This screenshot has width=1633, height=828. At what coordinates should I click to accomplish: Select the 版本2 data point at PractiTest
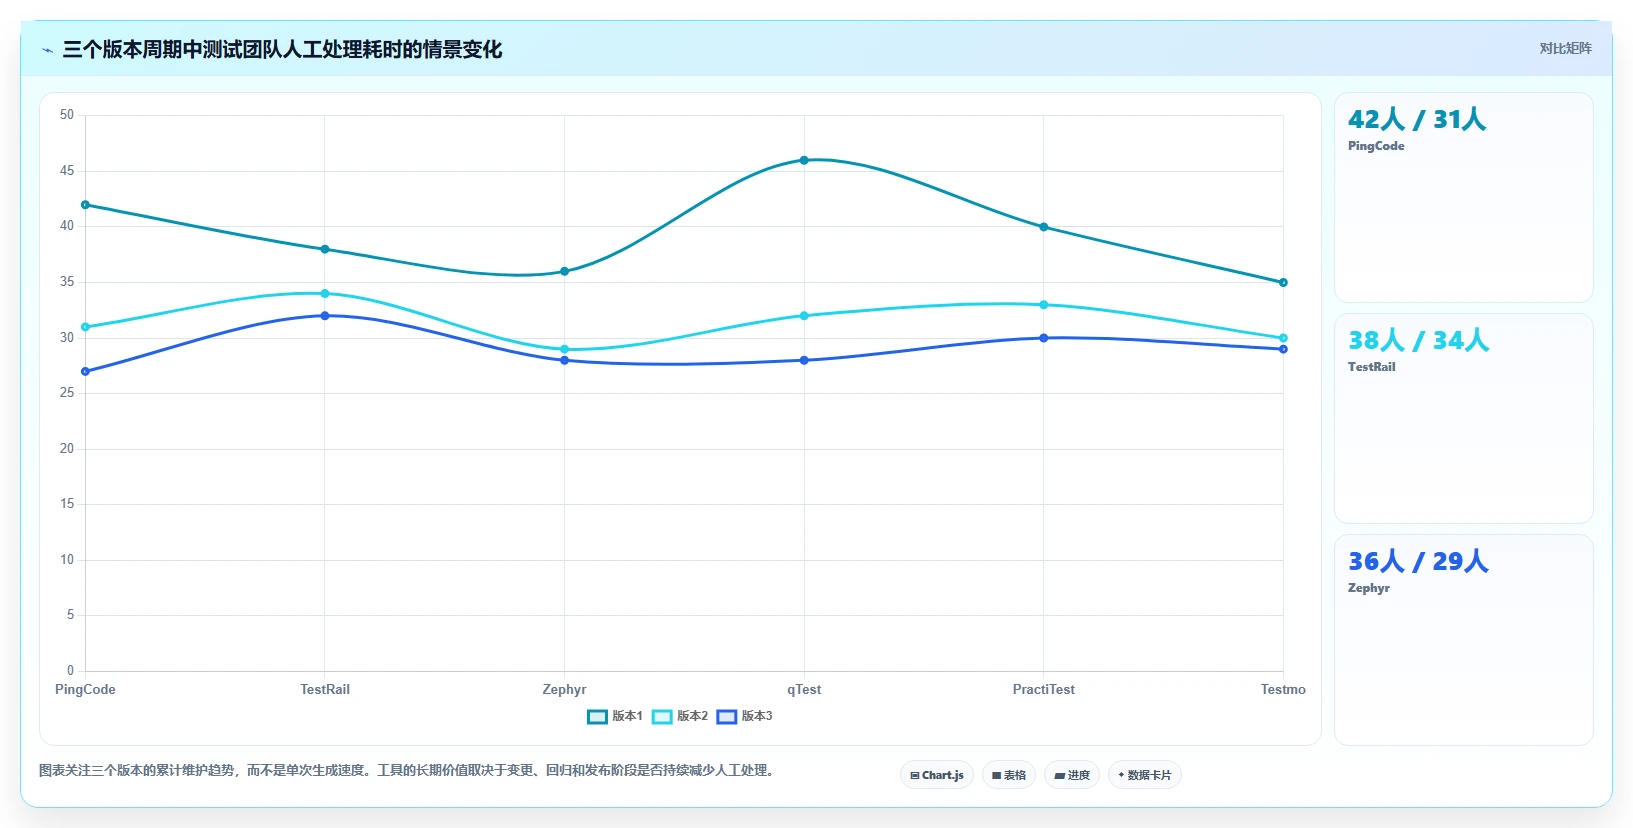tap(1044, 305)
